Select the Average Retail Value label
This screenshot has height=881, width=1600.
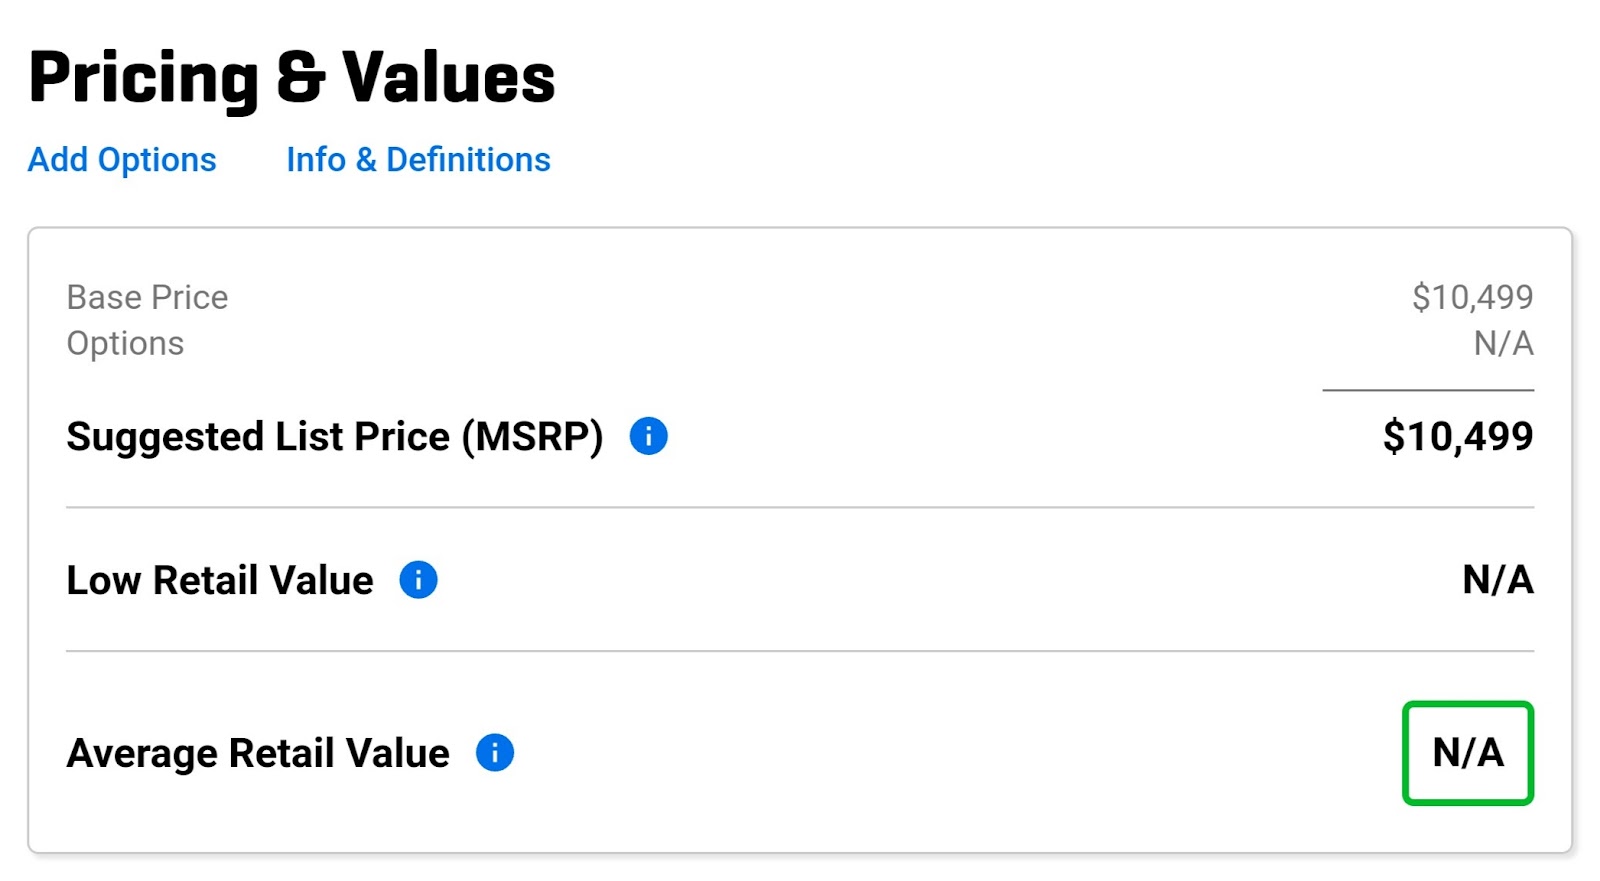pos(258,753)
